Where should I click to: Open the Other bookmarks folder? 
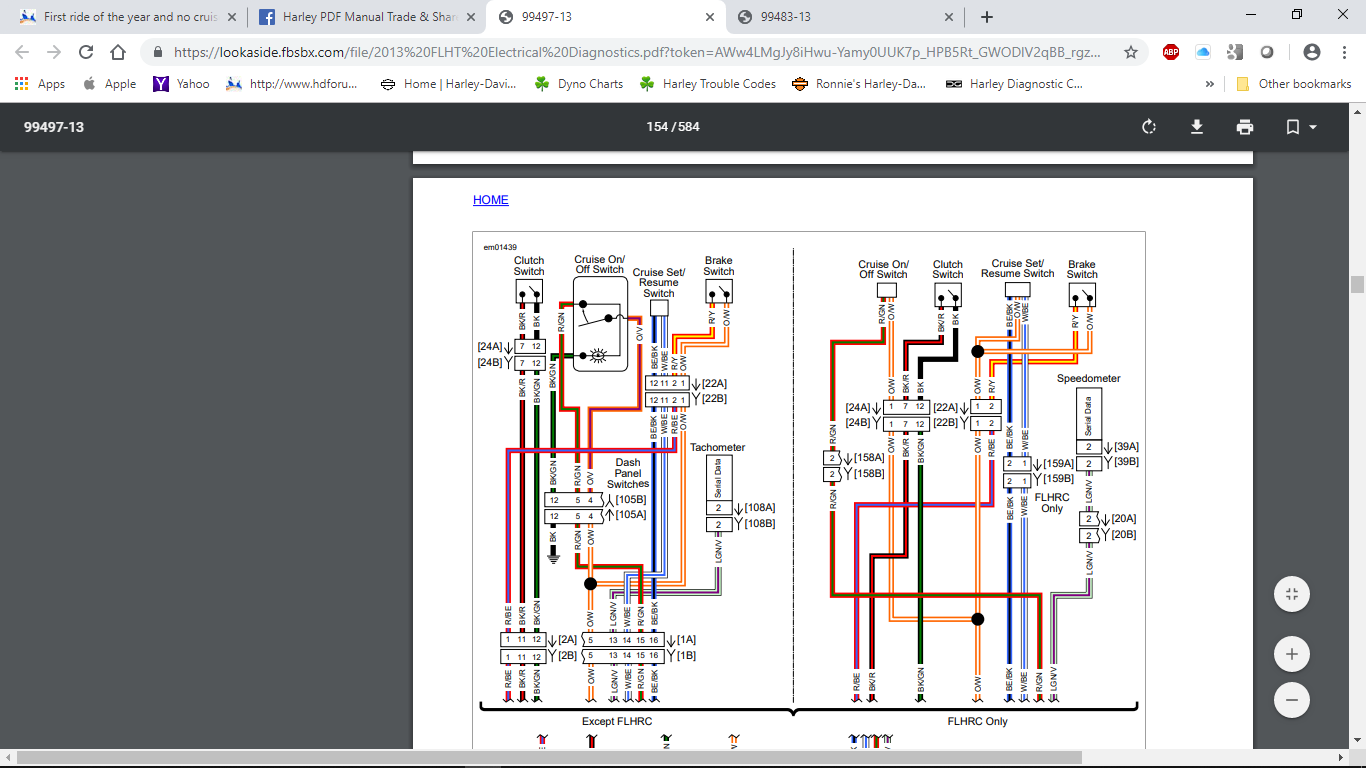click(x=1294, y=84)
